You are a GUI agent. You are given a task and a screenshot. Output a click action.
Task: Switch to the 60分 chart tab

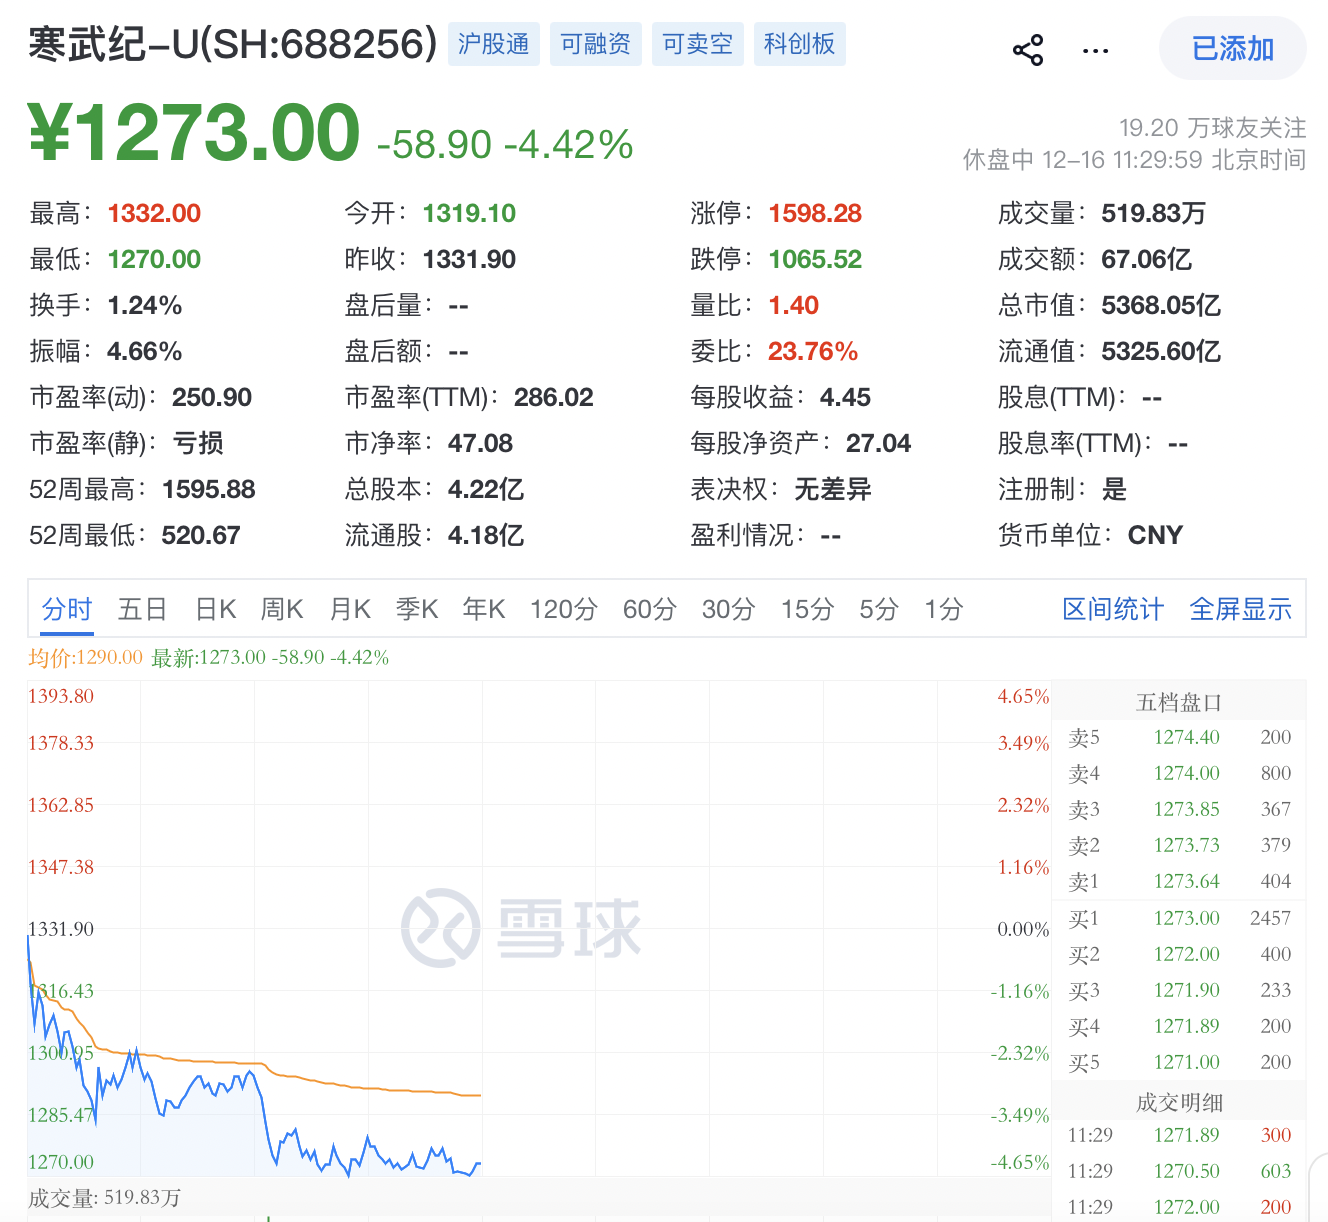tap(650, 609)
